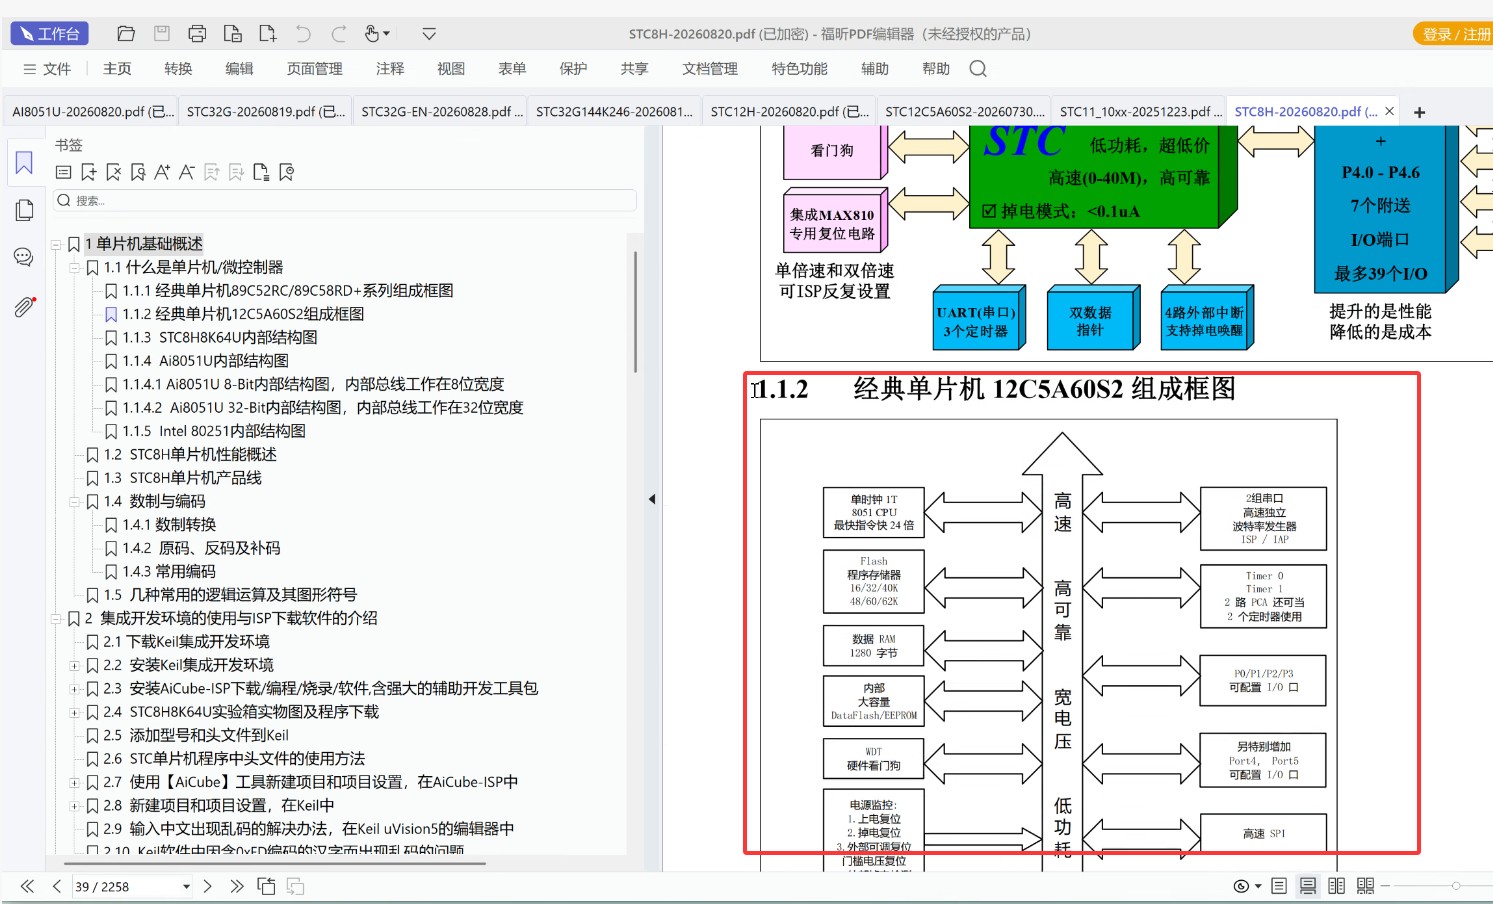Click the create new PDF icon
This screenshot has height=904, width=1493.
click(x=268, y=34)
